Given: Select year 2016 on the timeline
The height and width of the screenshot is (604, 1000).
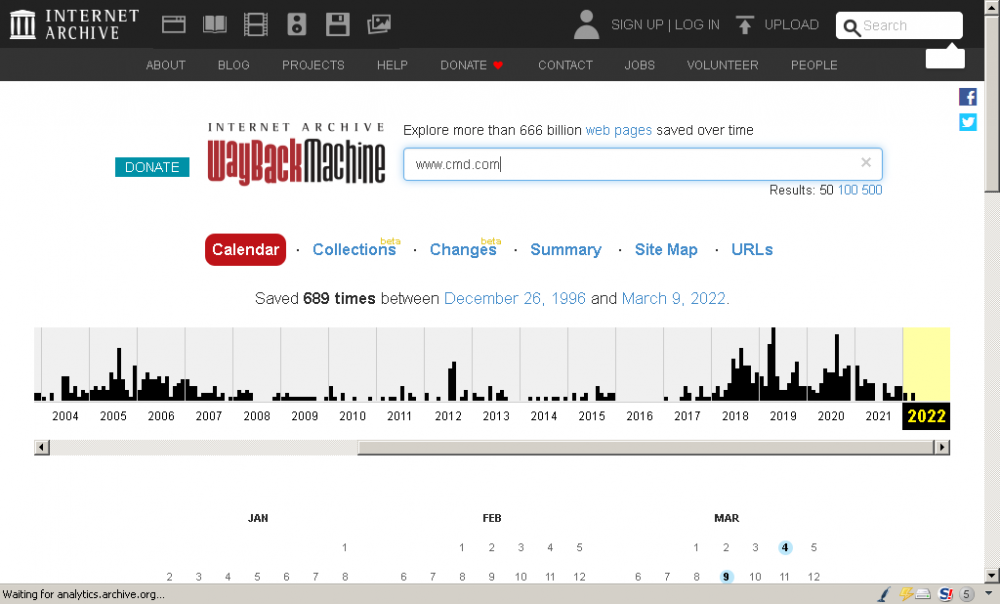Looking at the screenshot, I should coord(640,416).
